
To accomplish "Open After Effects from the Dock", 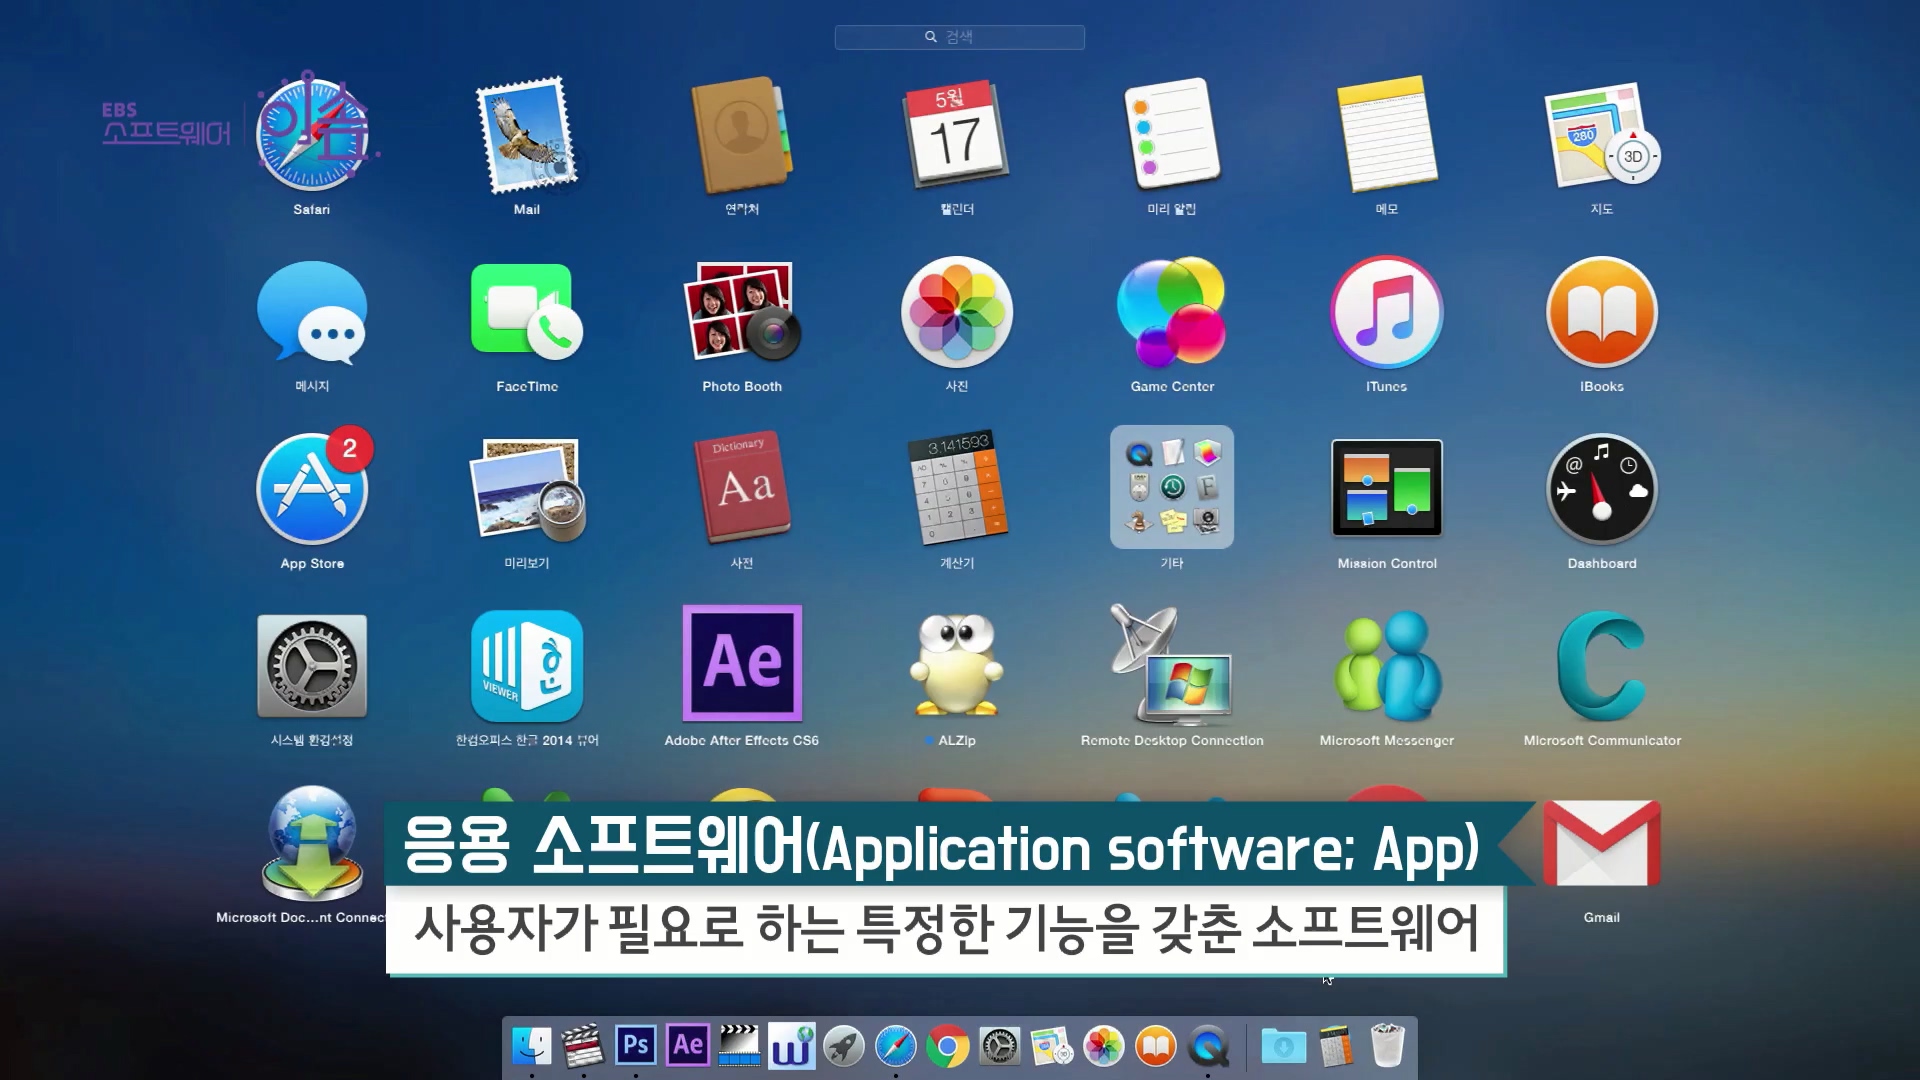I will 688,1045.
